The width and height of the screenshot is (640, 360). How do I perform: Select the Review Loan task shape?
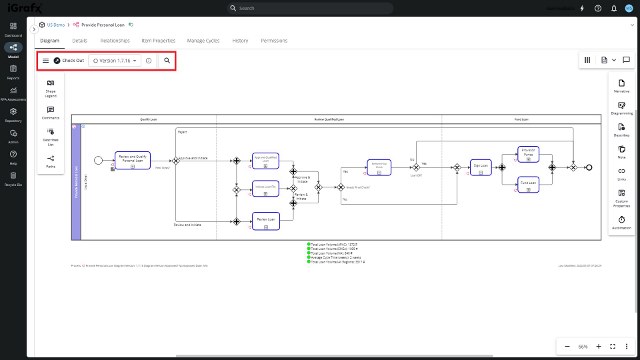click(266, 221)
